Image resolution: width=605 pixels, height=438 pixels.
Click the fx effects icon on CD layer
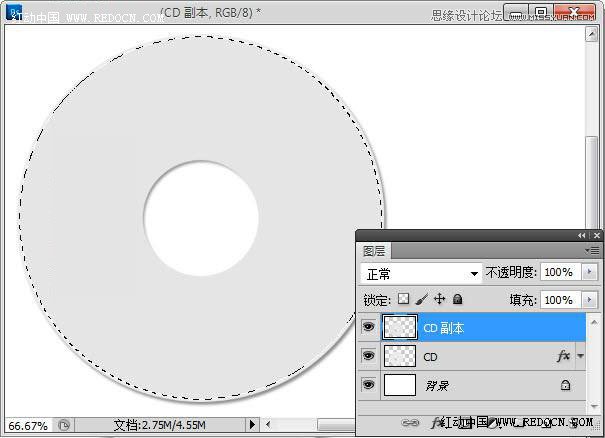pyautogui.click(x=563, y=355)
